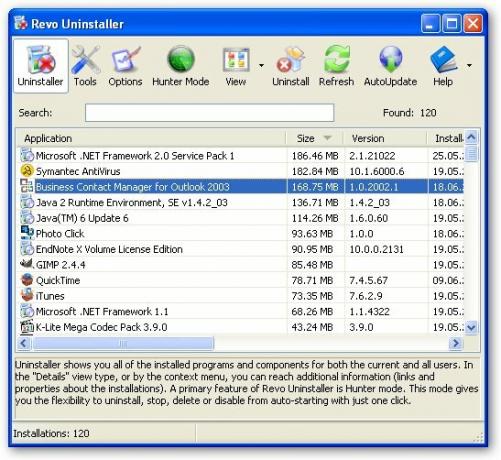Select Business Contact Manager for Outlook 2003
Screen dimensions: 501x460
click(241, 187)
